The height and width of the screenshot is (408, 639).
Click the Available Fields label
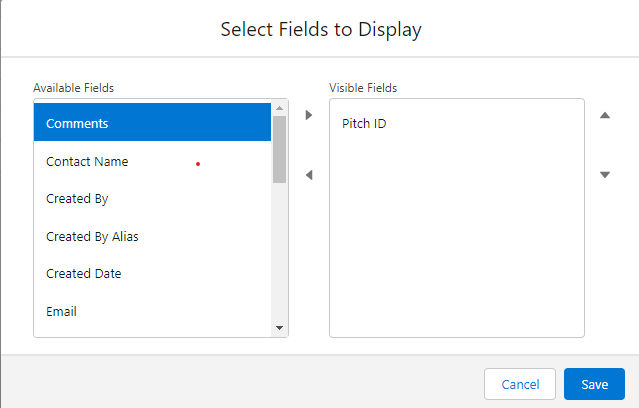(x=73, y=88)
